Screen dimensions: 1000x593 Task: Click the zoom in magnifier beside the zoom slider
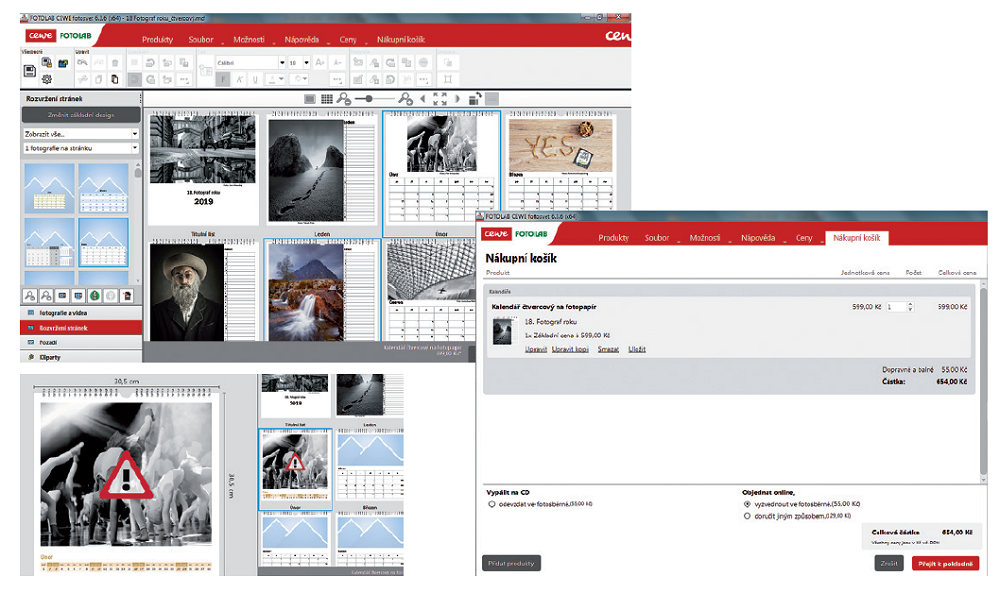(x=405, y=99)
